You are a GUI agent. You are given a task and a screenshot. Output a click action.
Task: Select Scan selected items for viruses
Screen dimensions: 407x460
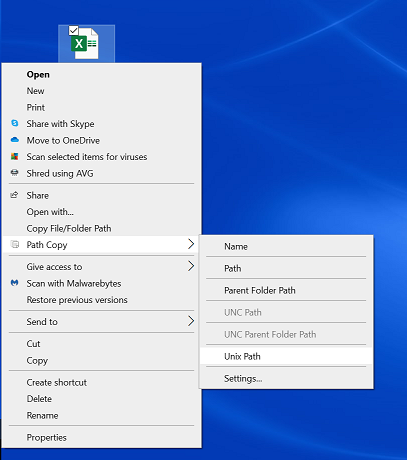click(101, 157)
